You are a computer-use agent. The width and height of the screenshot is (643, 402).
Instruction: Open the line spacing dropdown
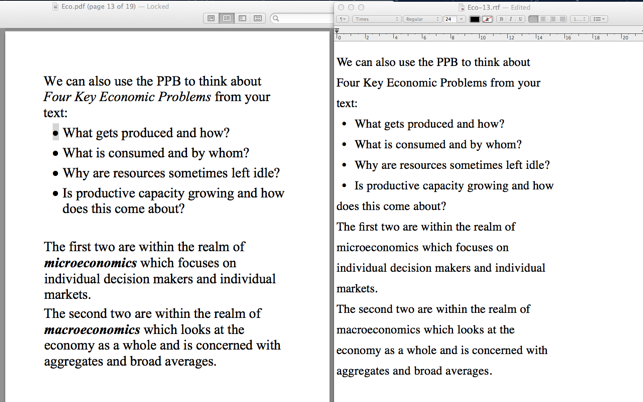click(579, 19)
